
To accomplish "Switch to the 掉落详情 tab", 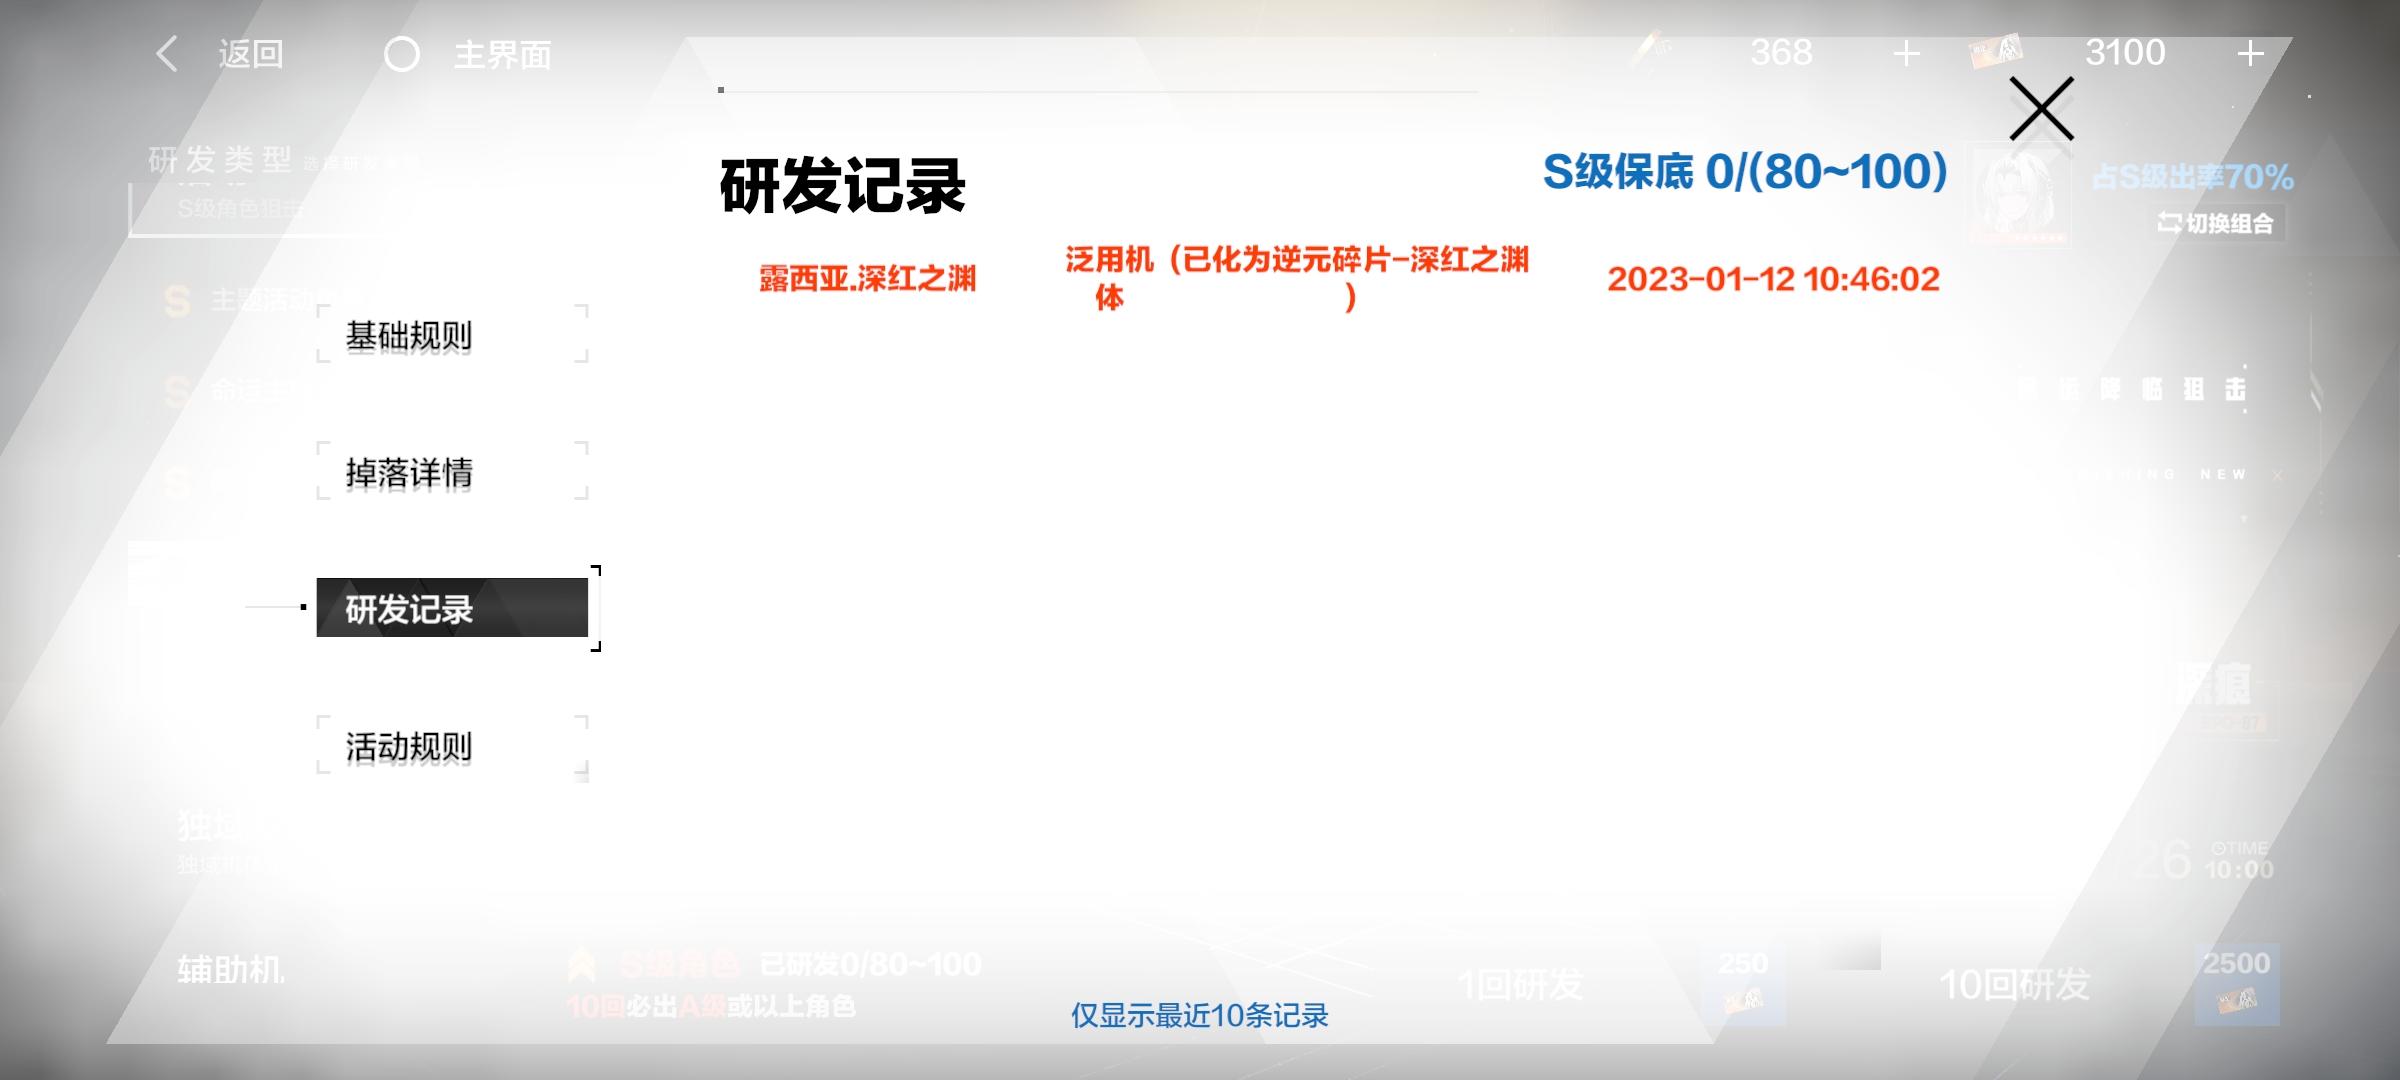I will pyautogui.click(x=453, y=471).
